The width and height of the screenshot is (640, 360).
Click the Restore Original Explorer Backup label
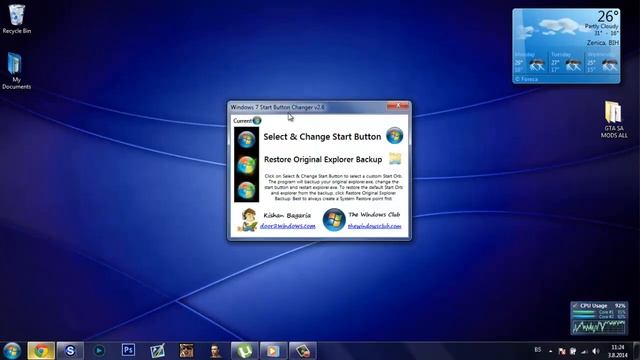click(x=323, y=159)
